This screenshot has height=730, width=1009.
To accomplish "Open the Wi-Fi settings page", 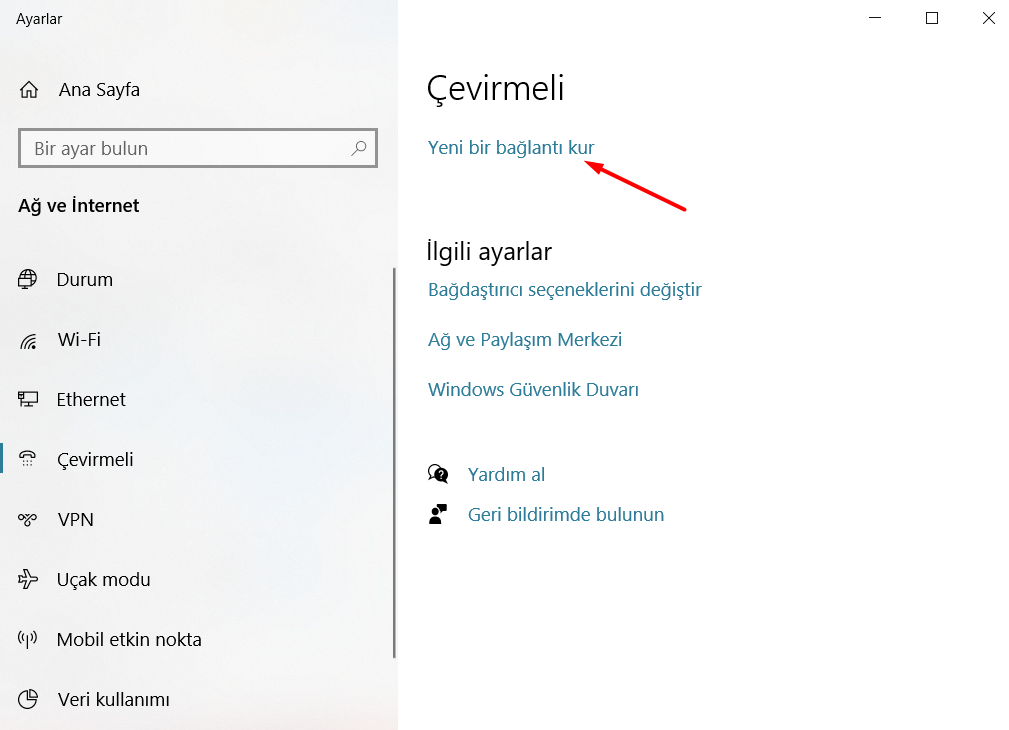I will tap(79, 340).
